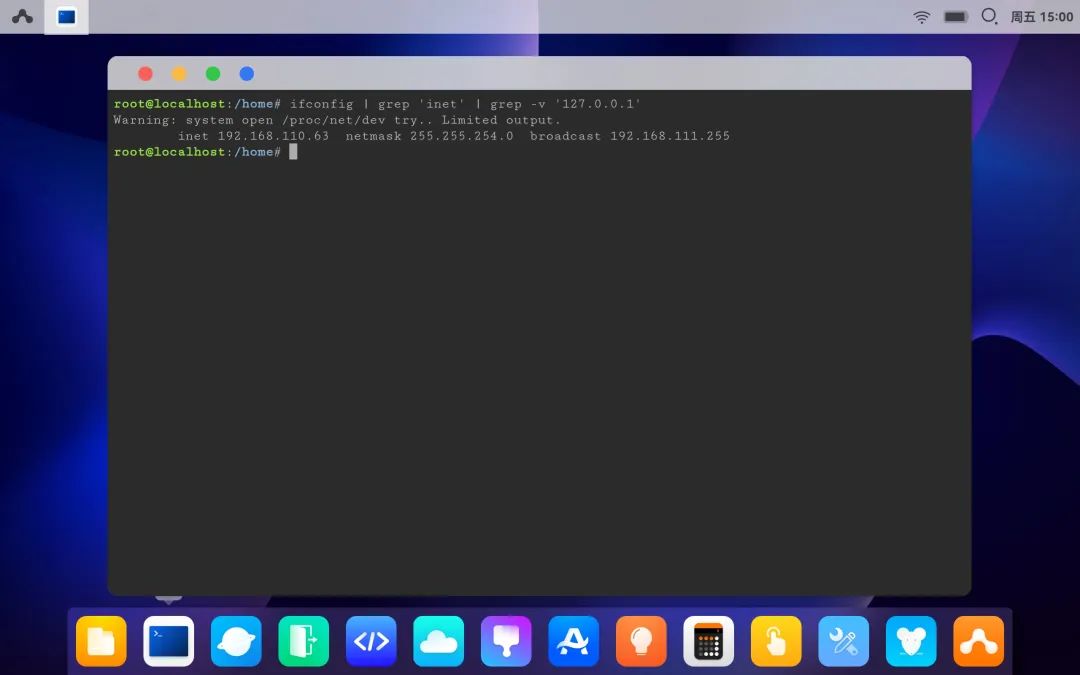Image resolution: width=1080 pixels, height=675 pixels.
Task: Open search with the magnifier in the top bar
Action: point(990,16)
